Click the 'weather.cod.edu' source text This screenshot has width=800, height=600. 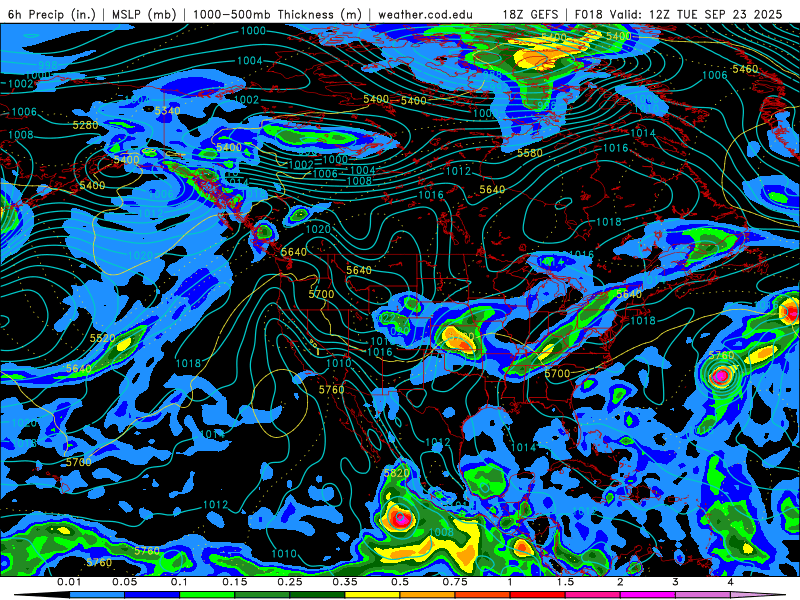point(425,14)
